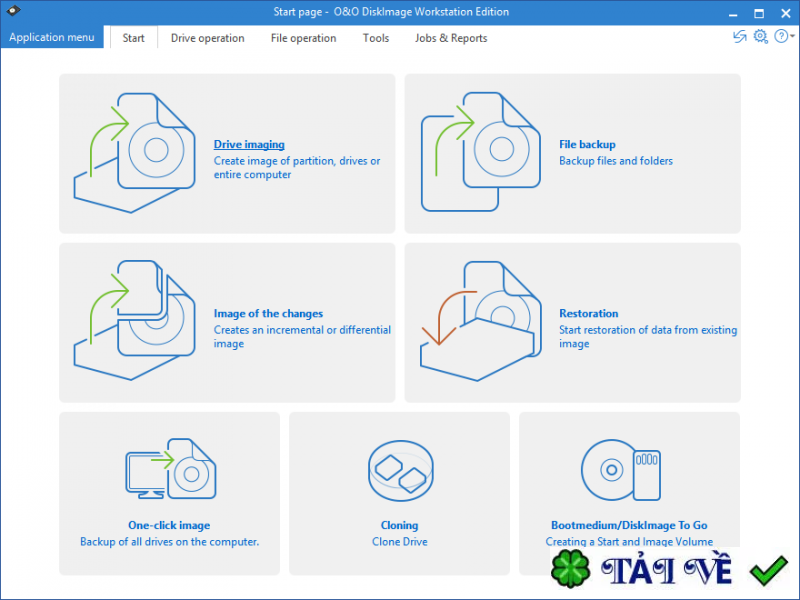Screen dimensions: 800x600
Task: Click the File backup heading link
Action: 587,144
